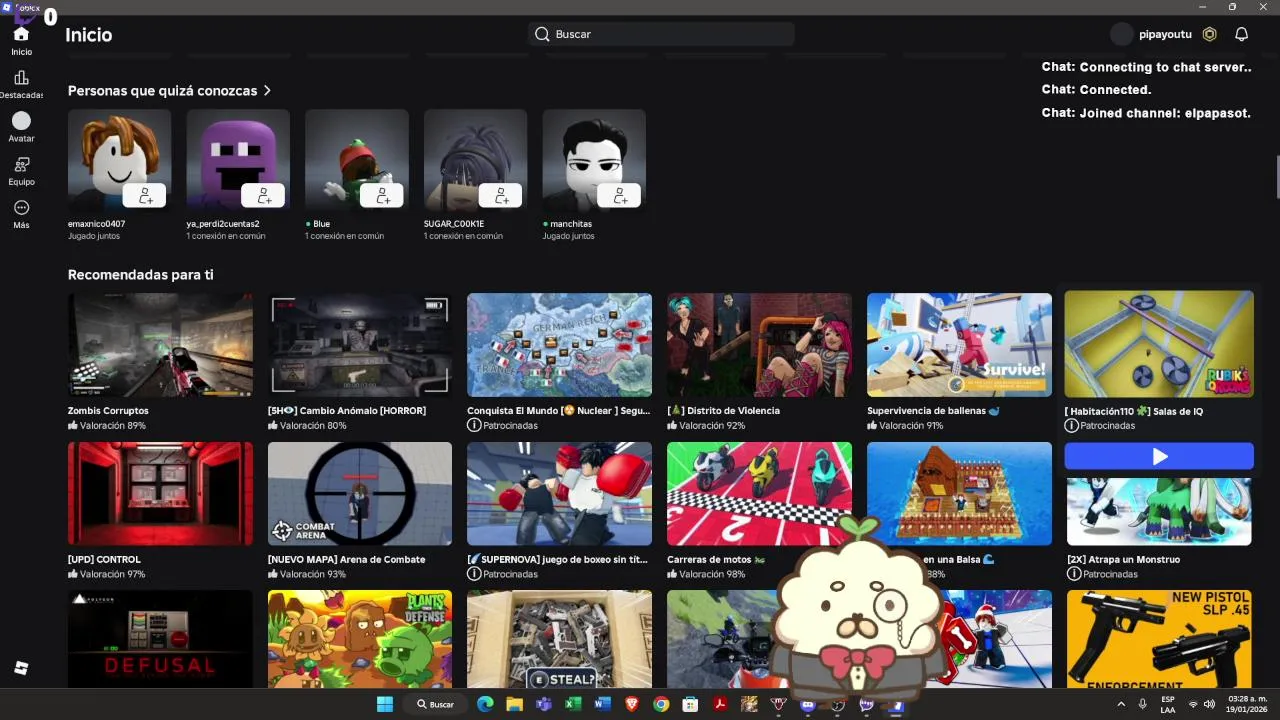
Task: Add manchitas as a connection
Action: (620, 195)
